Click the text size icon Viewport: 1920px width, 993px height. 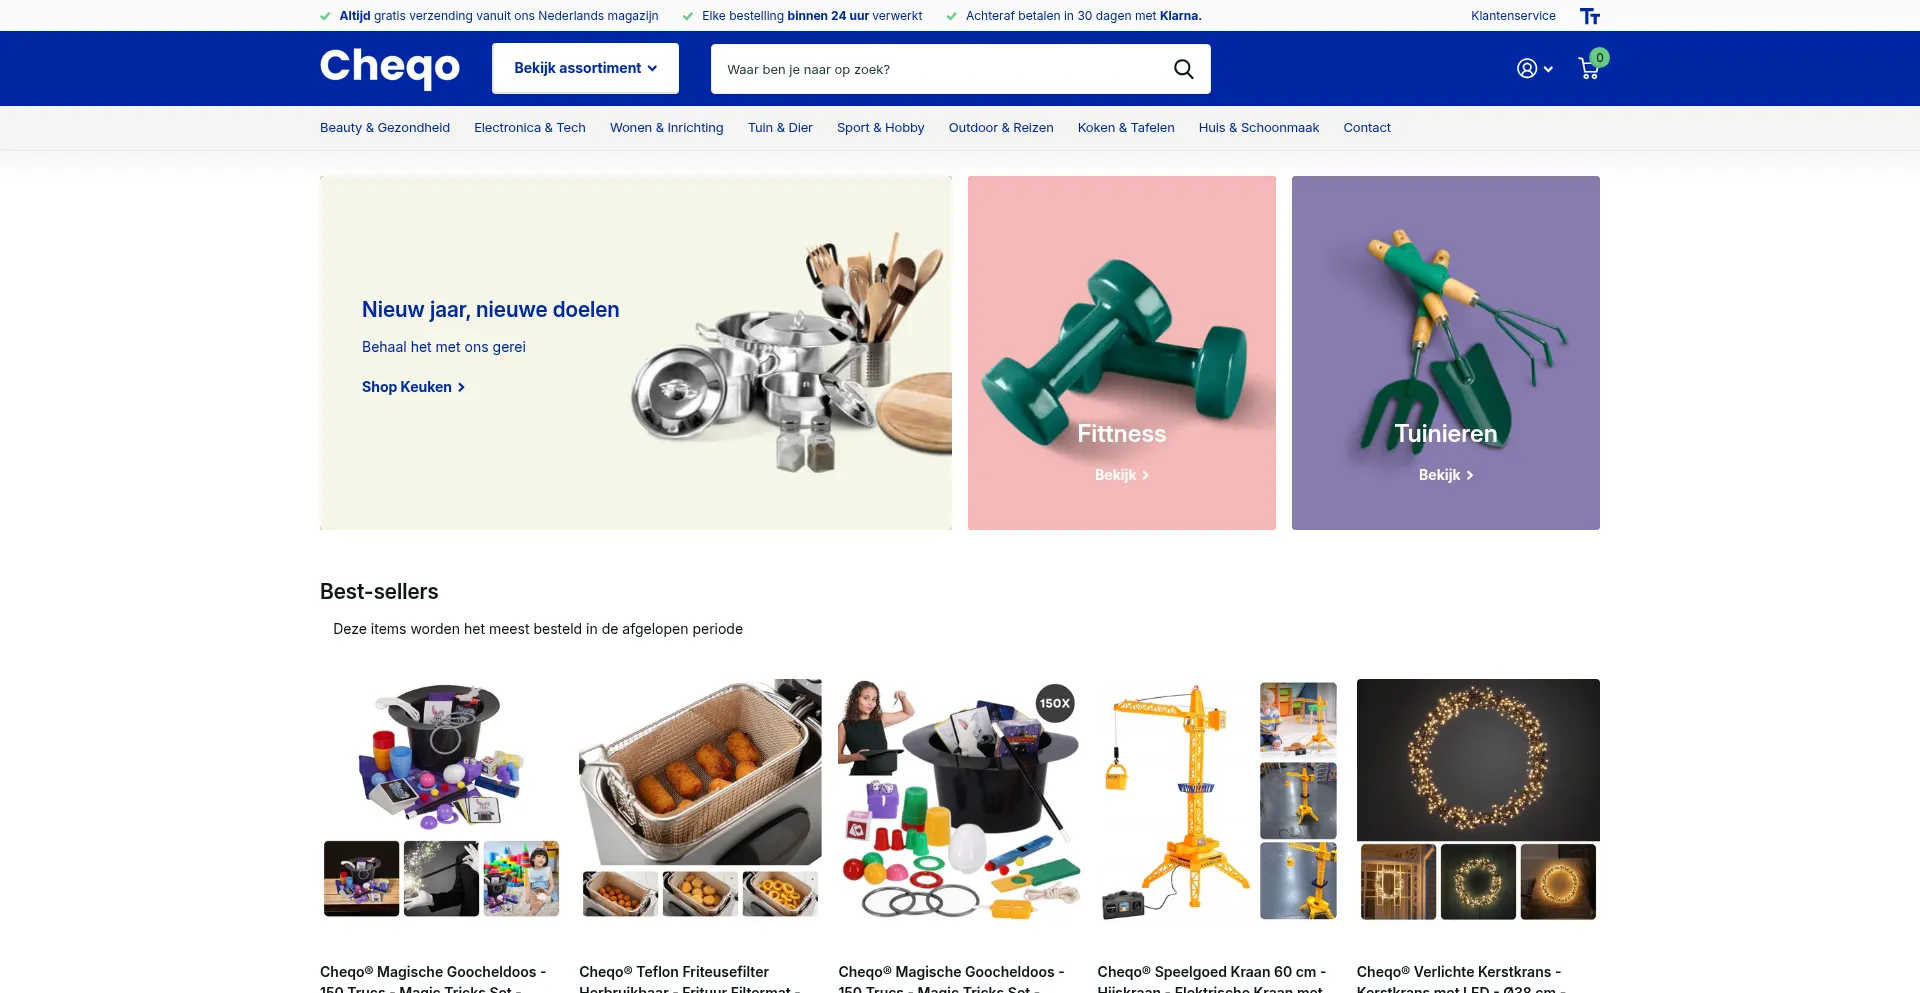point(1590,16)
